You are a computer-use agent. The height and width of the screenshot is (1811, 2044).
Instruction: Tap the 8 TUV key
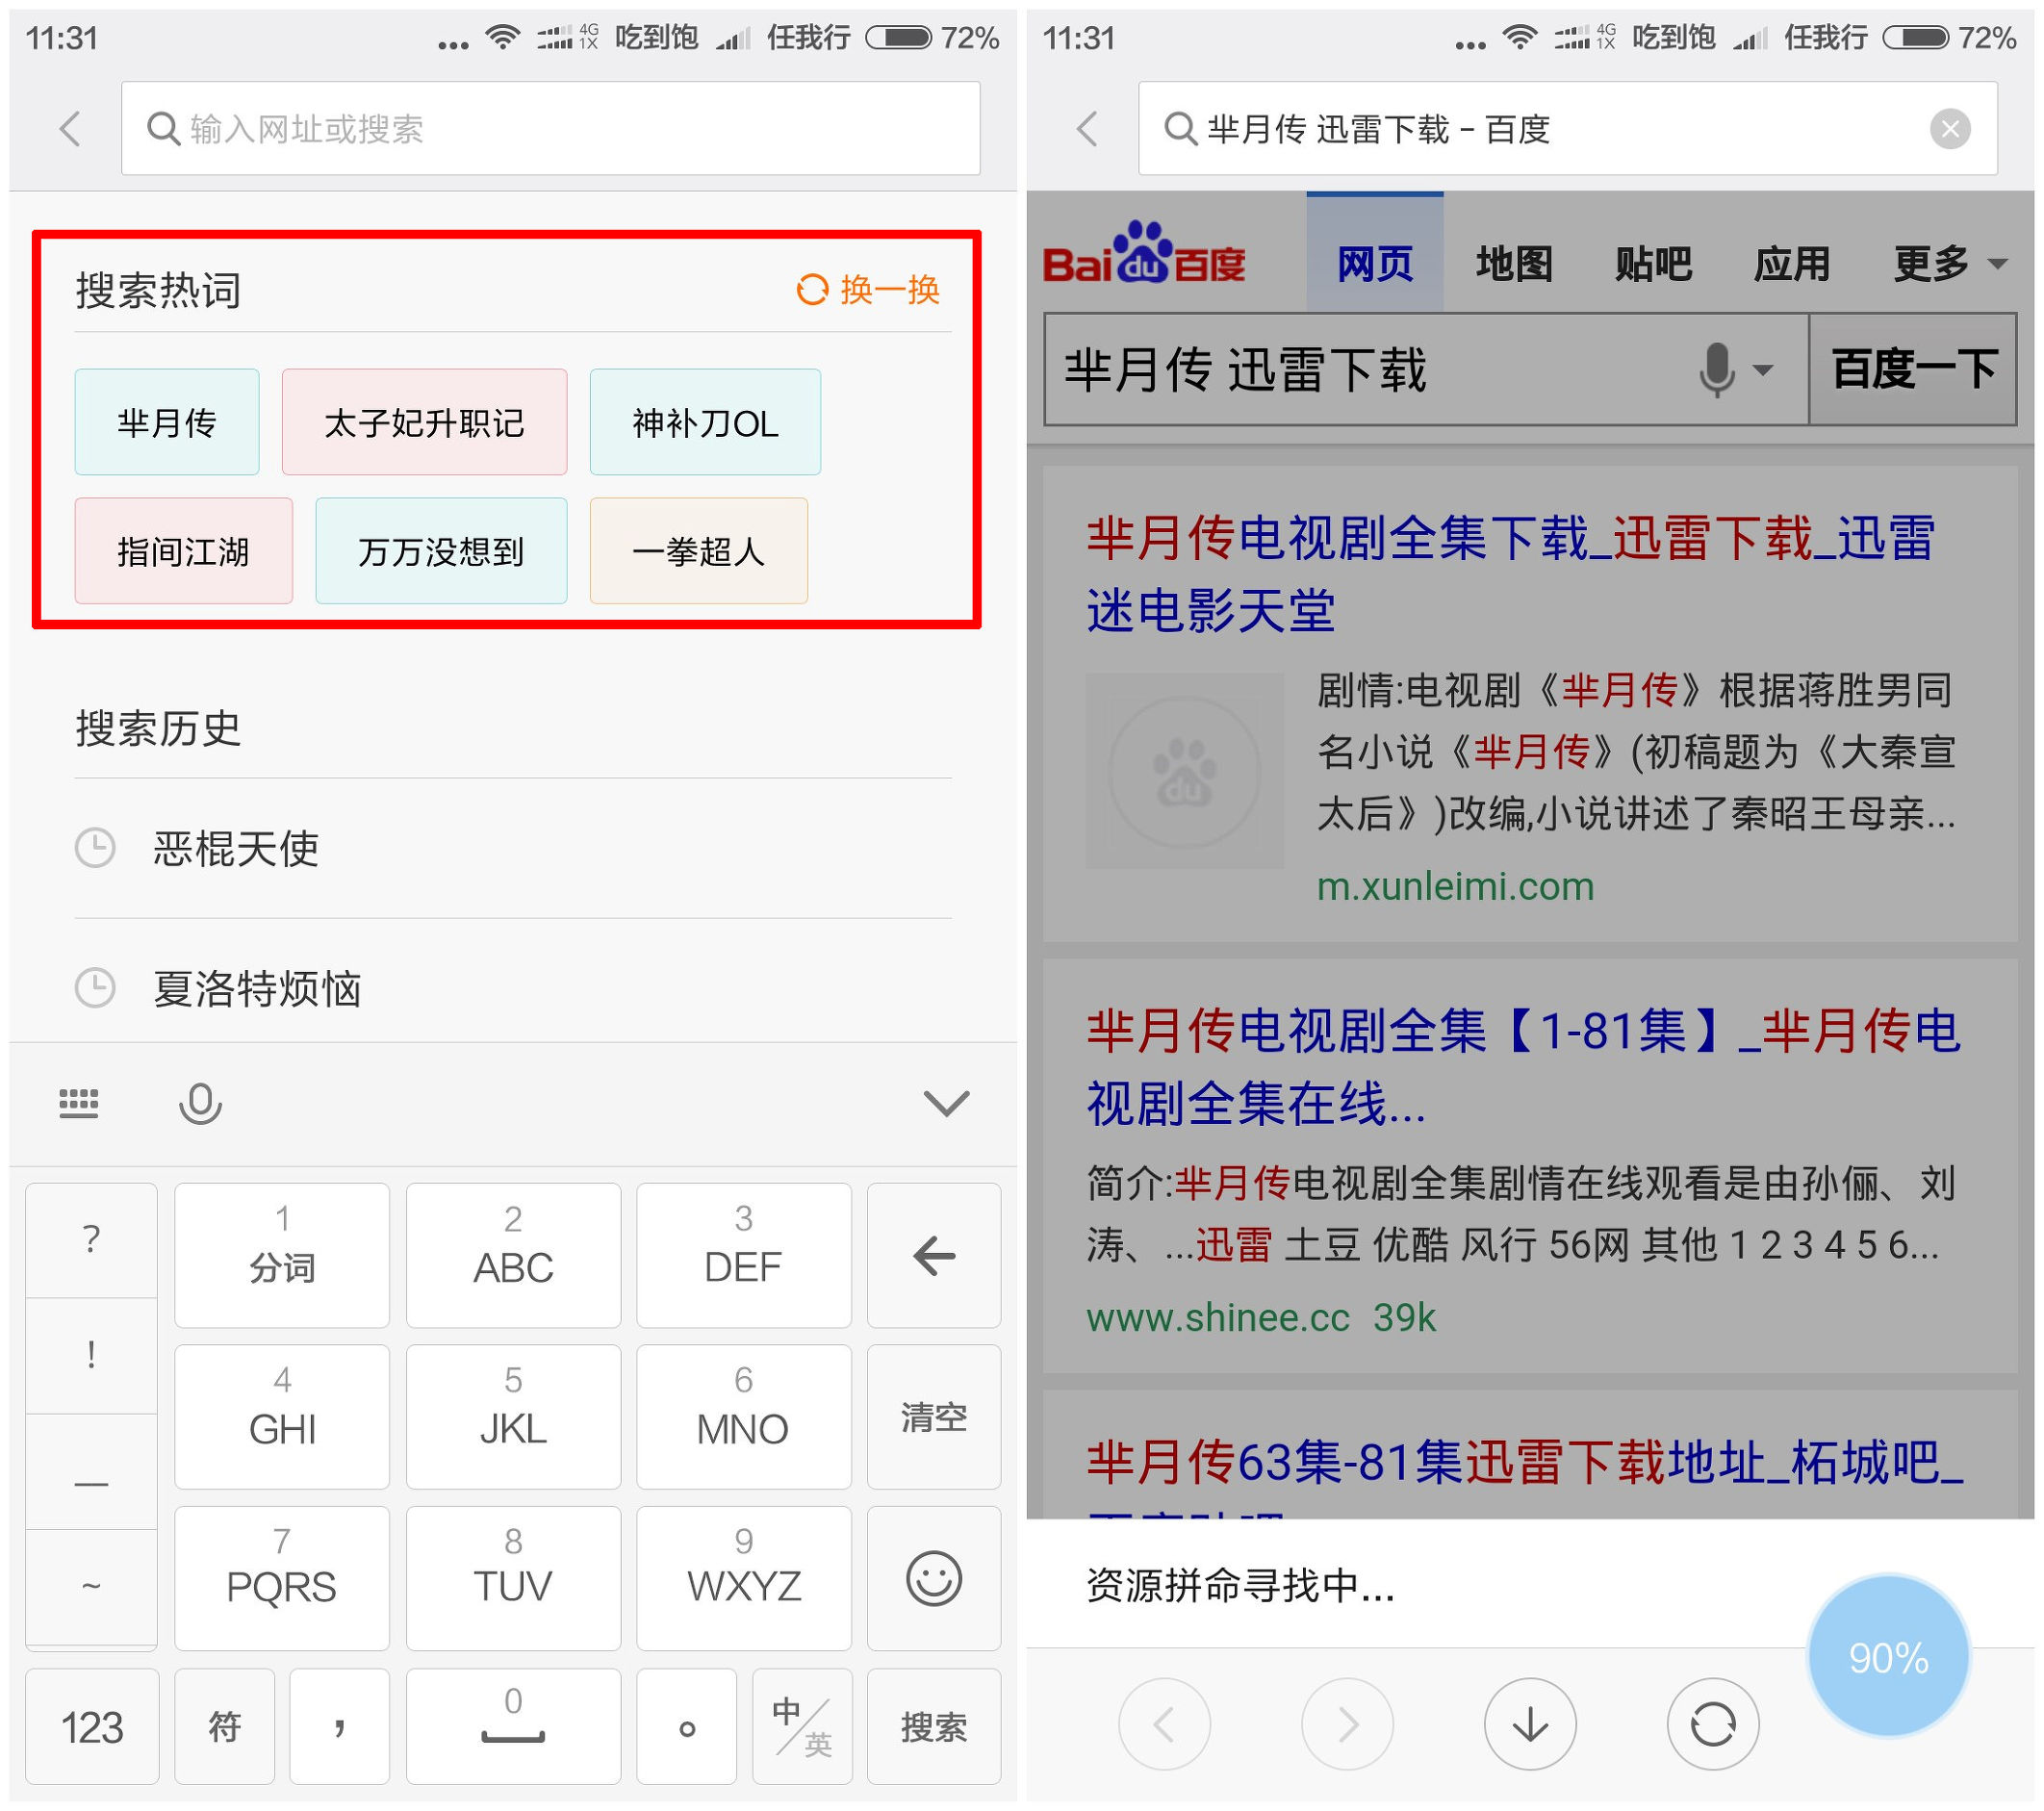(x=513, y=1578)
